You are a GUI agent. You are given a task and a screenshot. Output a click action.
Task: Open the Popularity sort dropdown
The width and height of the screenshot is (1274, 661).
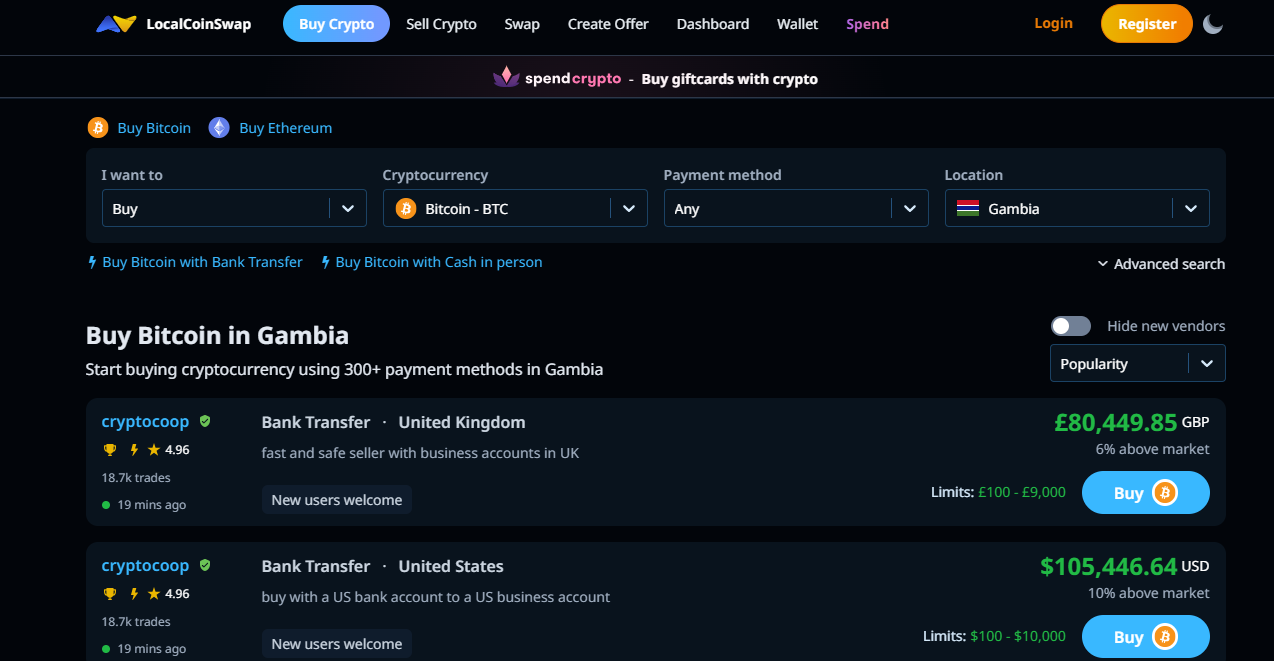click(x=1137, y=363)
